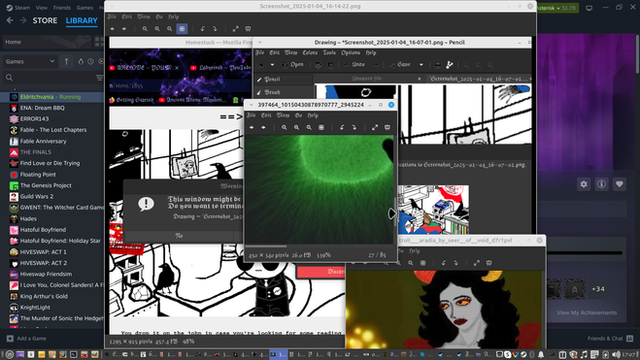Zoom out within Screenshot_2025-01-04_16-14-22 viewer toolbar
The image size is (640, 360).
pyautogui.click(x=157, y=29)
